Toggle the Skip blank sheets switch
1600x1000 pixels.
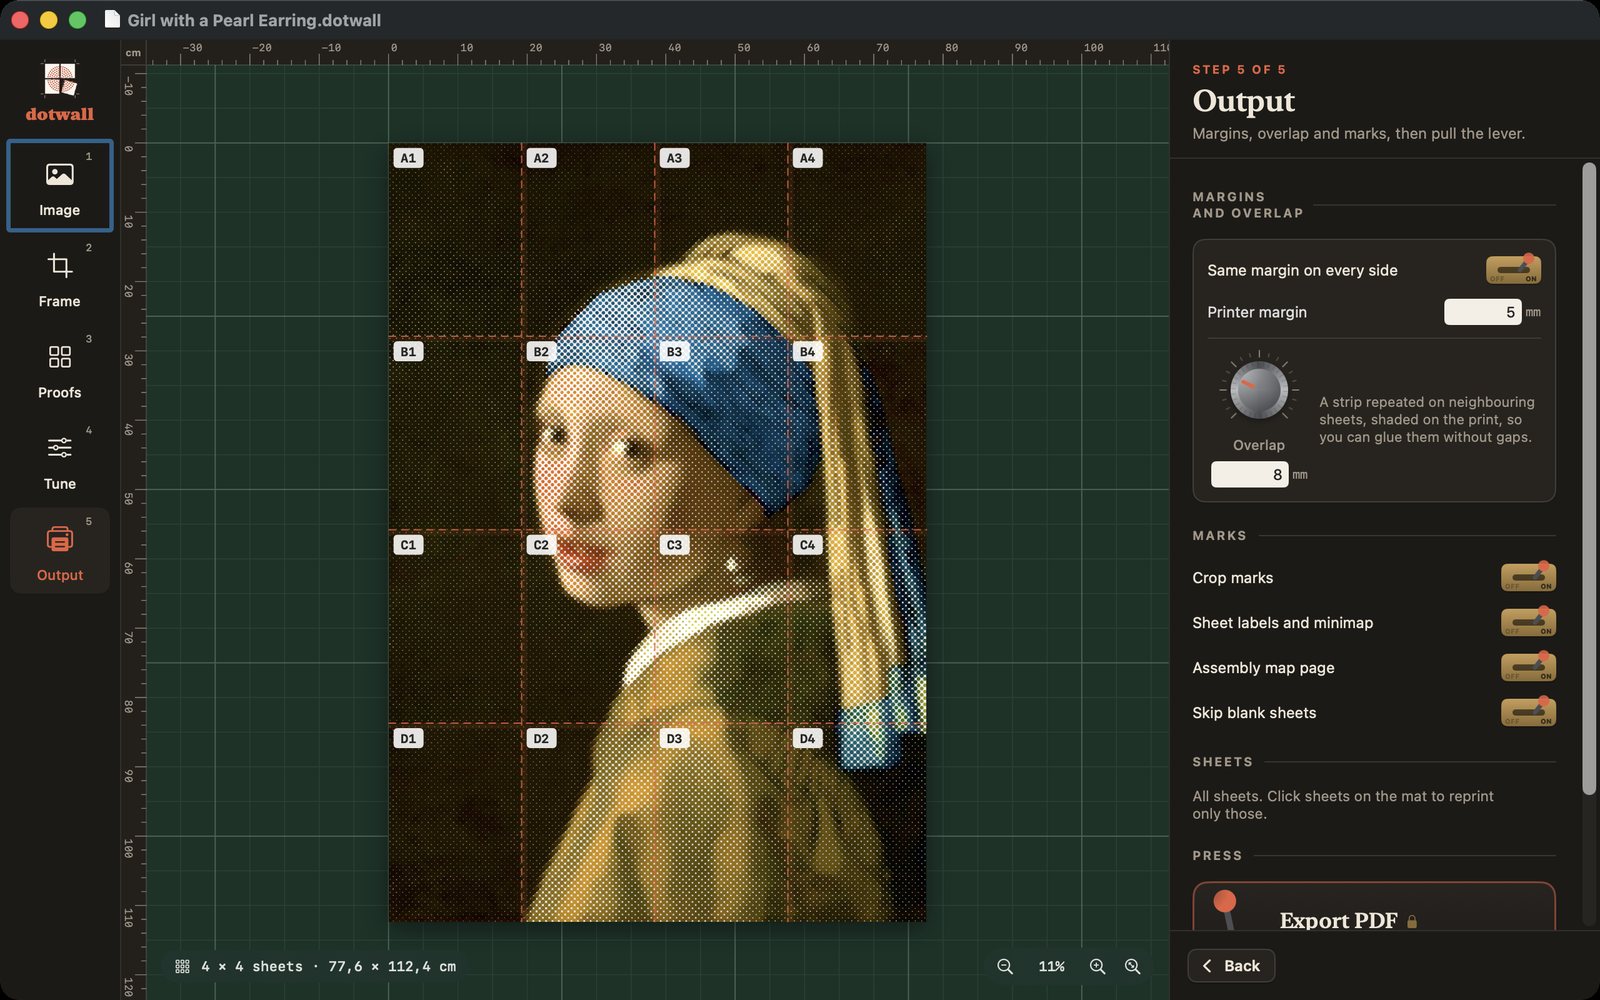click(1528, 712)
